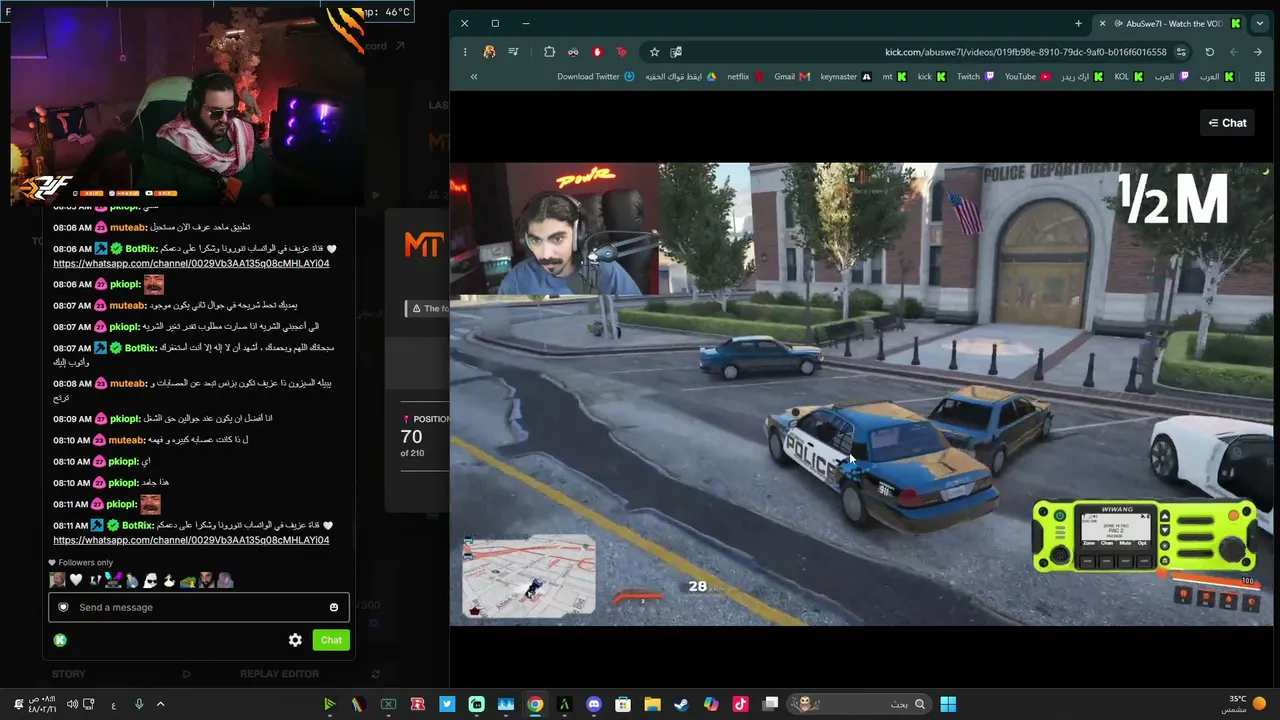
Task: Go back in browser history
Action: click(1258, 52)
